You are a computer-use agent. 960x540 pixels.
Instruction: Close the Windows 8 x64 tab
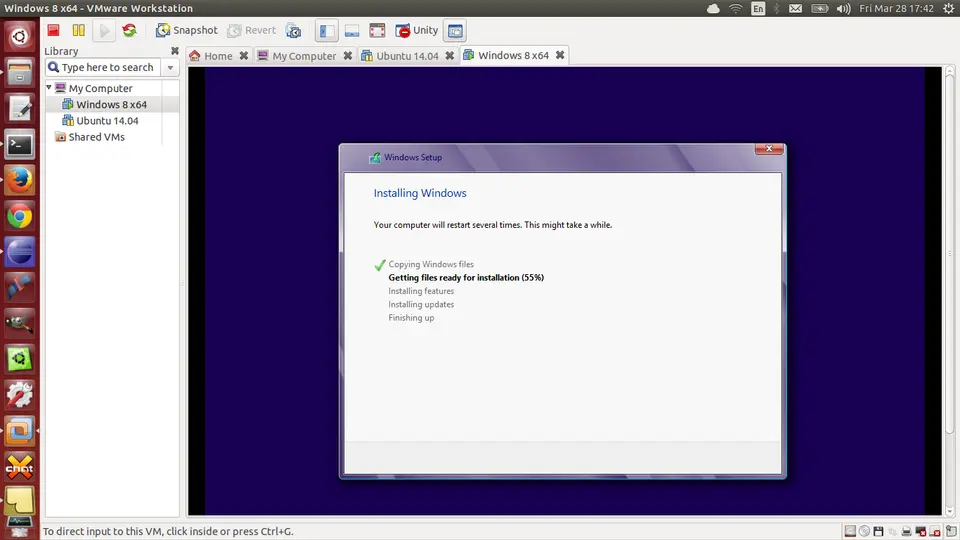(x=560, y=55)
